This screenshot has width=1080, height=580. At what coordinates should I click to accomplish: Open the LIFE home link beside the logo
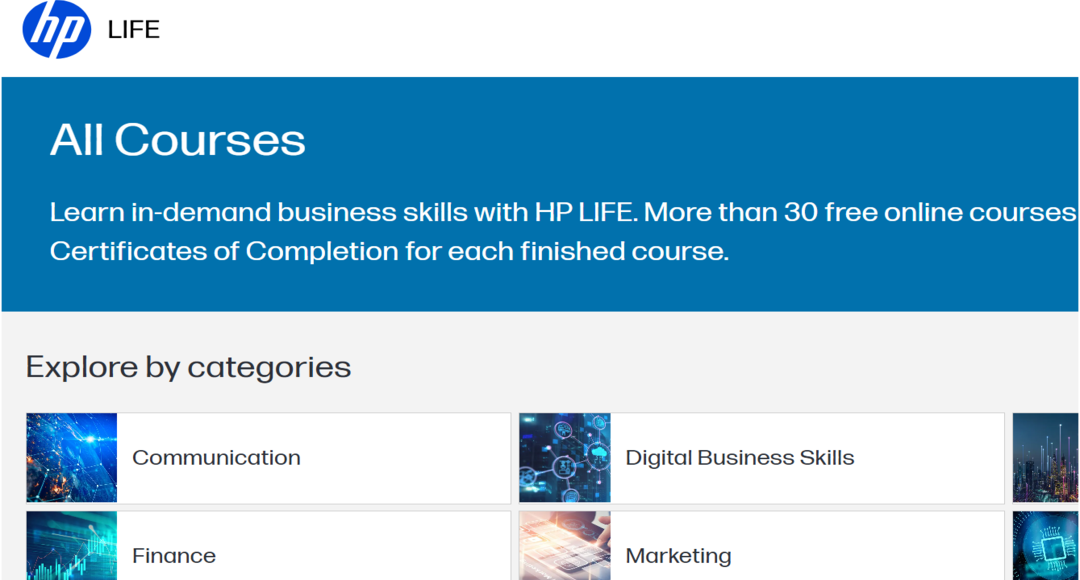pyautogui.click(x=134, y=30)
